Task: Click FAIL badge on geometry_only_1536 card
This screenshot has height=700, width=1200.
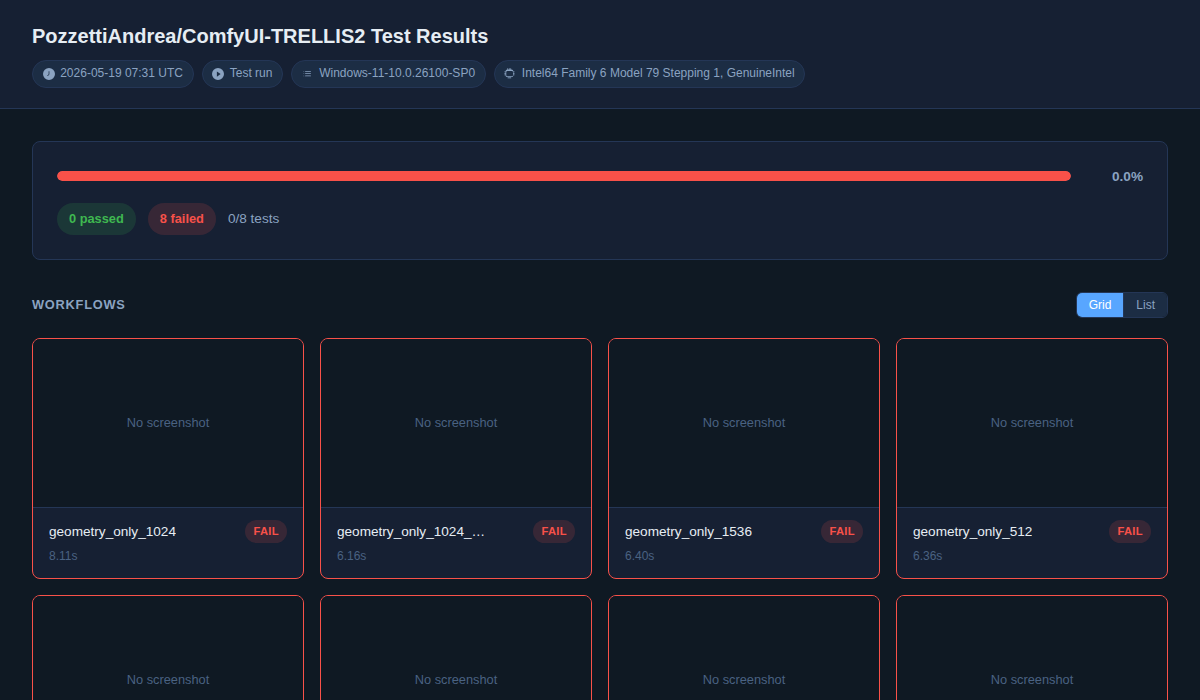Action: (842, 532)
